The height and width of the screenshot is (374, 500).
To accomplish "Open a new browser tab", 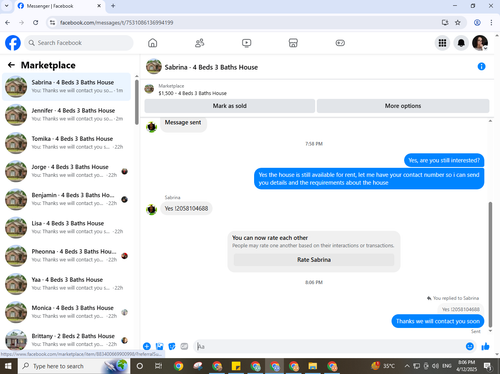I will point(113,6).
